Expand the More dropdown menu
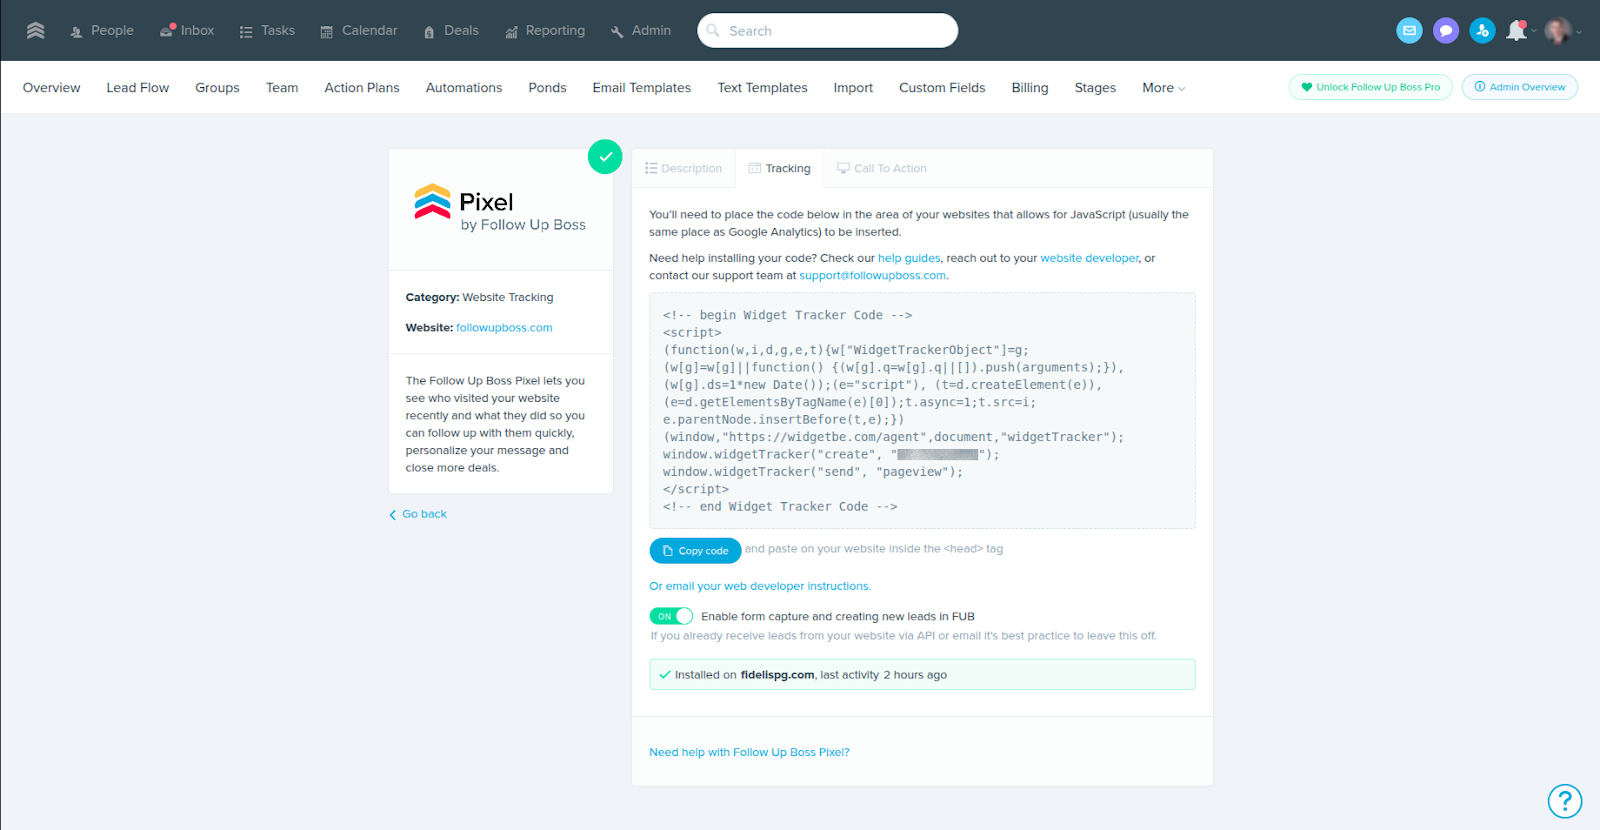 [1164, 88]
